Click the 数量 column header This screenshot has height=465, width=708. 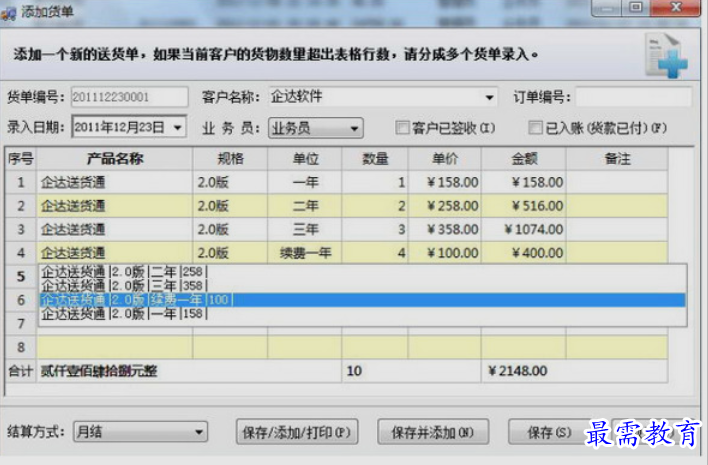tap(375, 159)
